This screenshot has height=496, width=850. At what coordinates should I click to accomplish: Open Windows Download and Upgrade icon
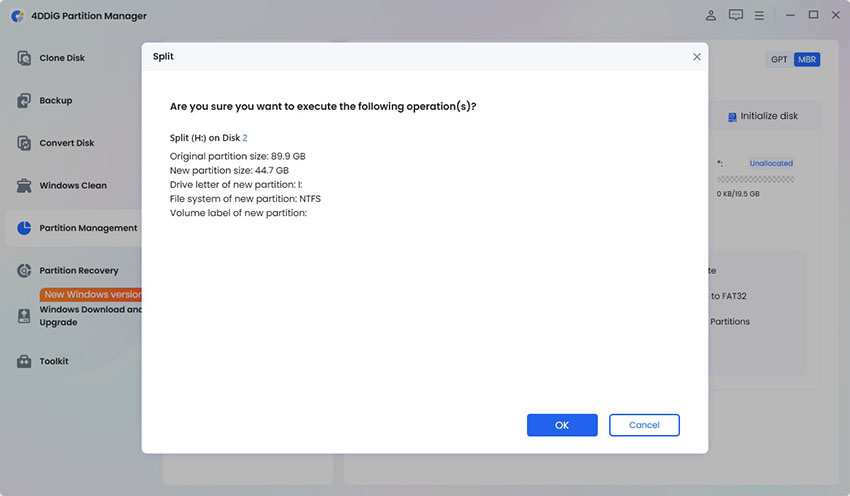[x=24, y=316]
